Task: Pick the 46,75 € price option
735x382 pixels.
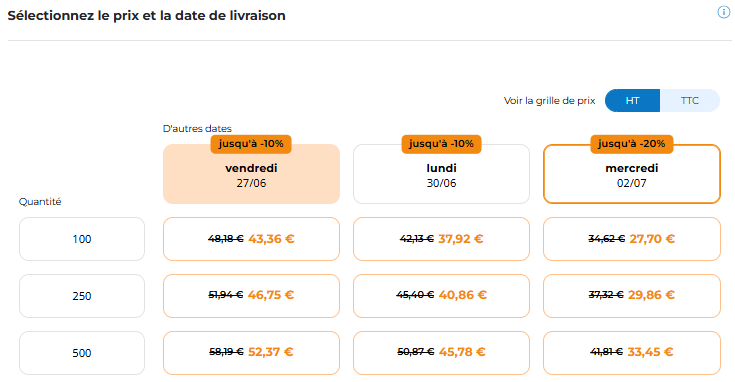Action: coord(251,296)
